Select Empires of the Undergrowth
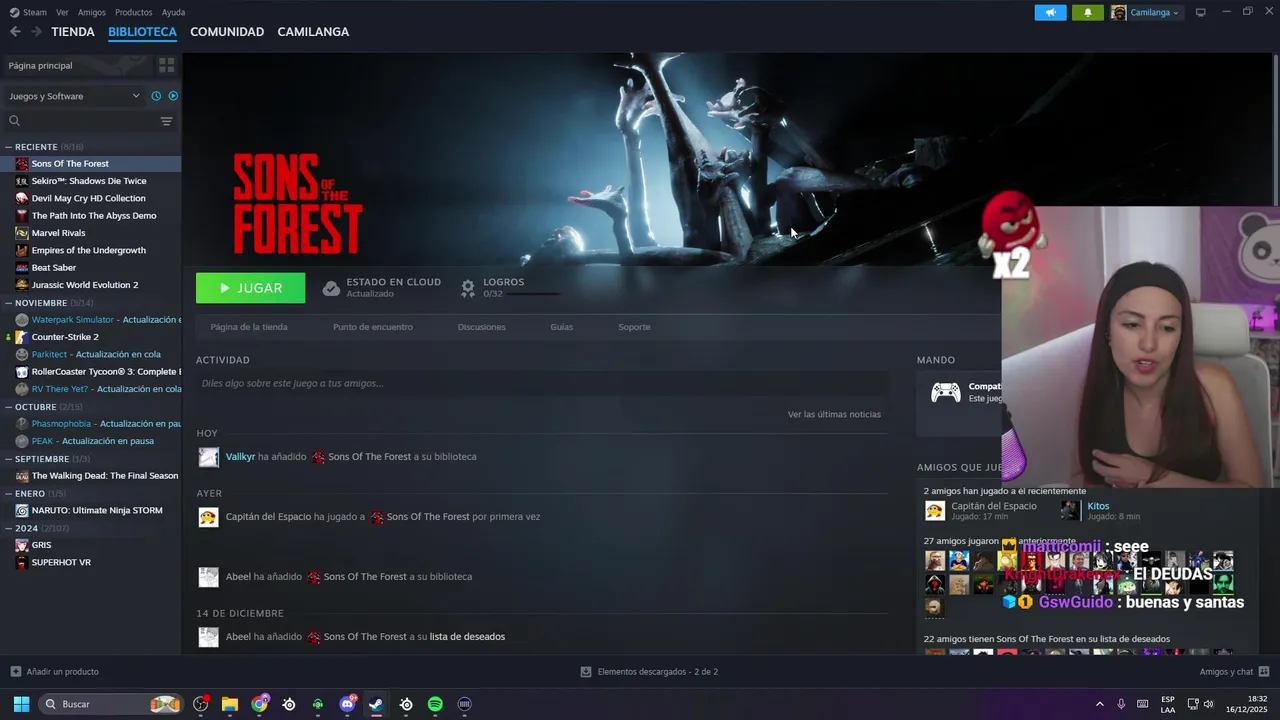 pyautogui.click(x=89, y=250)
